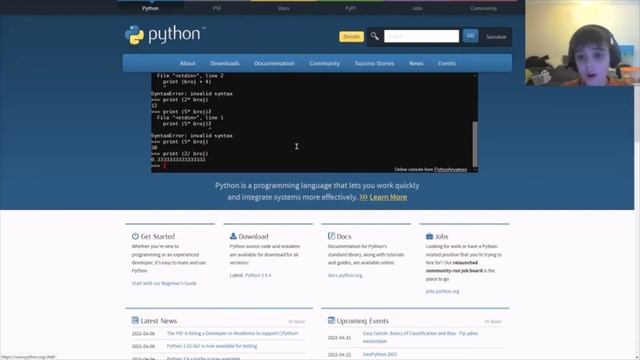This screenshot has width=640, height=360.
Task: Click the Get Started power icon
Action: [135, 236]
